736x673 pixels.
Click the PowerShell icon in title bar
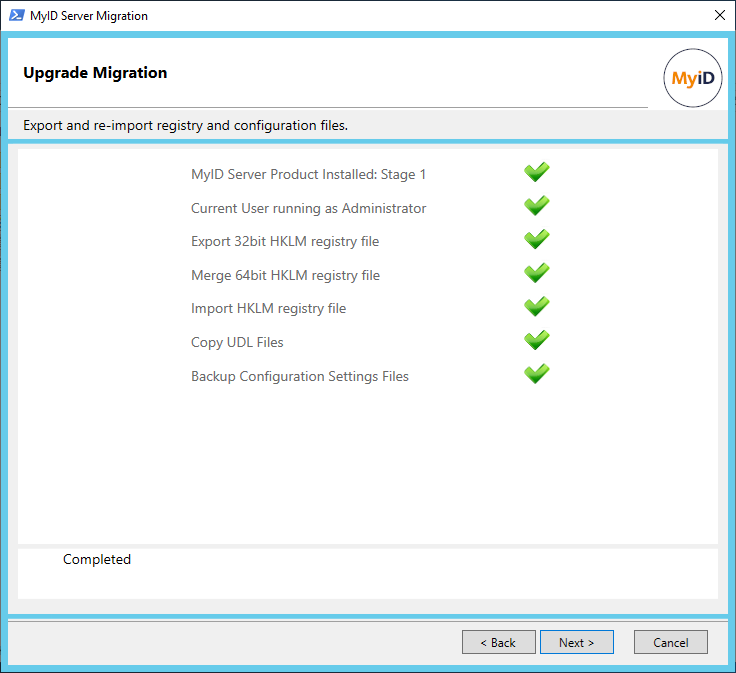(16, 15)
